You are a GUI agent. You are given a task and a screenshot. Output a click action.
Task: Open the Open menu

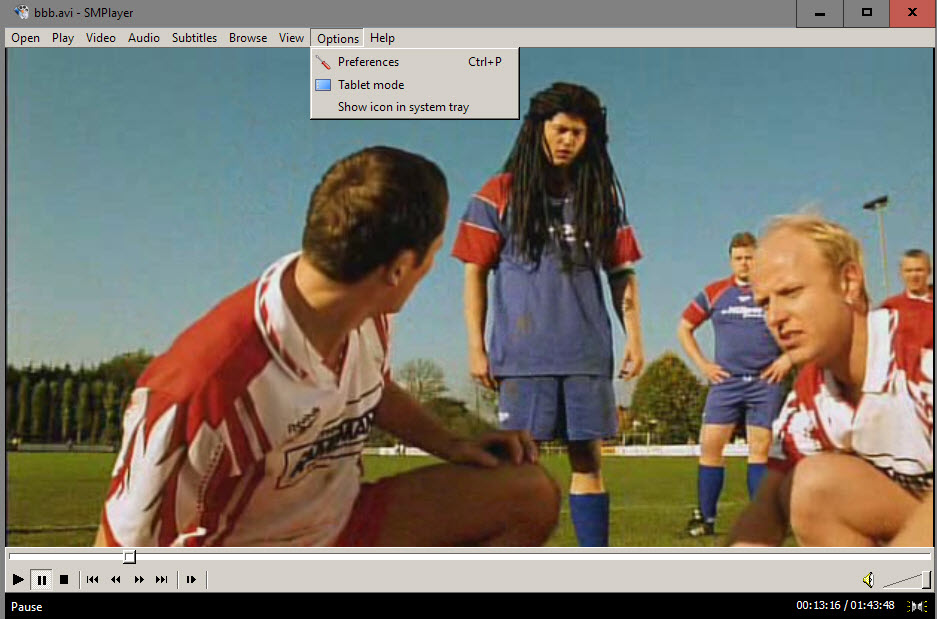click(26, 38)
